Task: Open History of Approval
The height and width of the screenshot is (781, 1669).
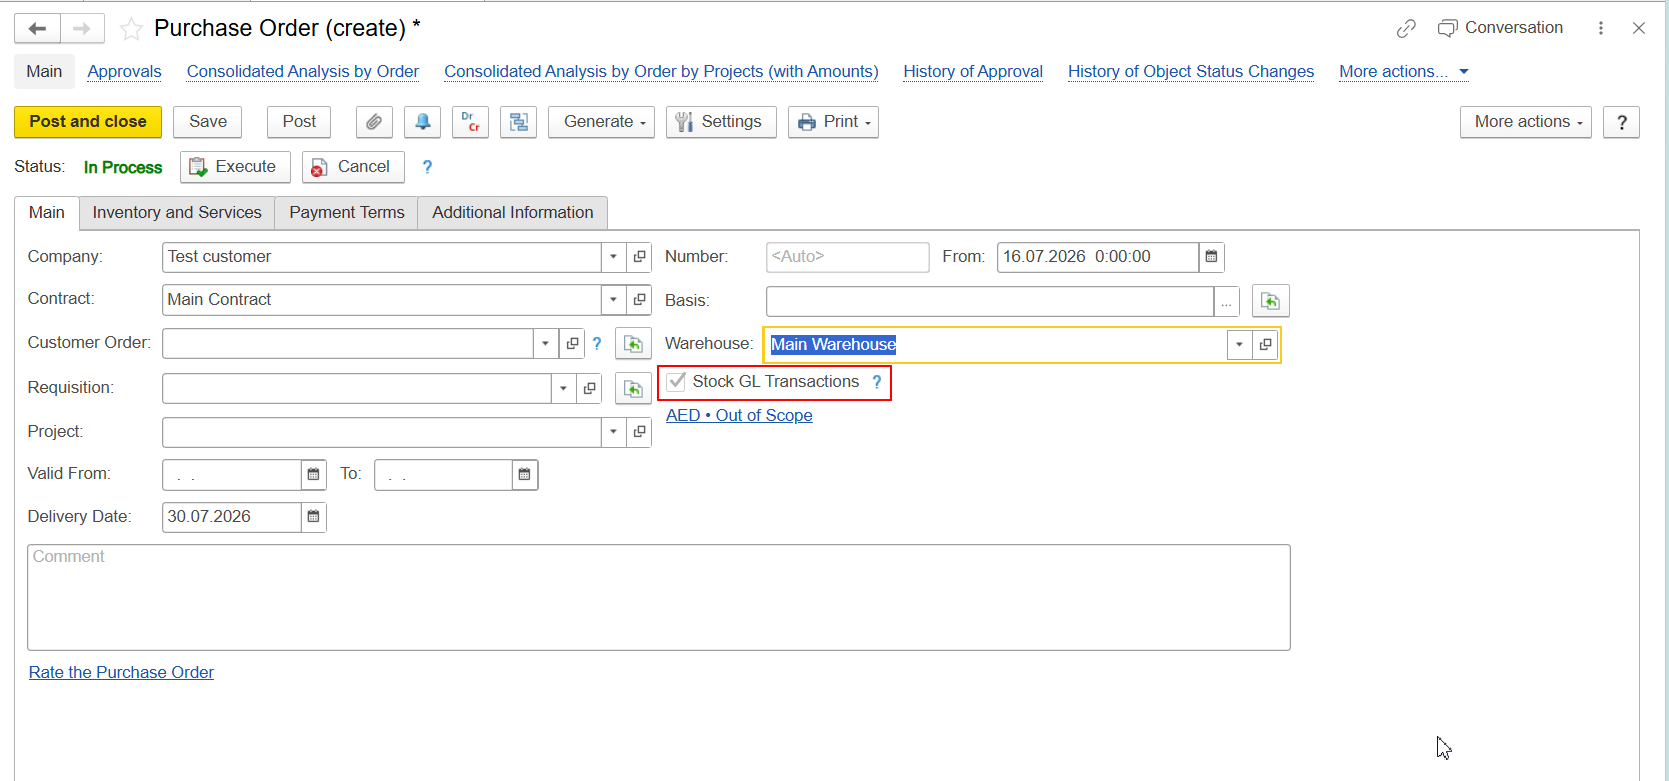Action: [x=973, y=72]
